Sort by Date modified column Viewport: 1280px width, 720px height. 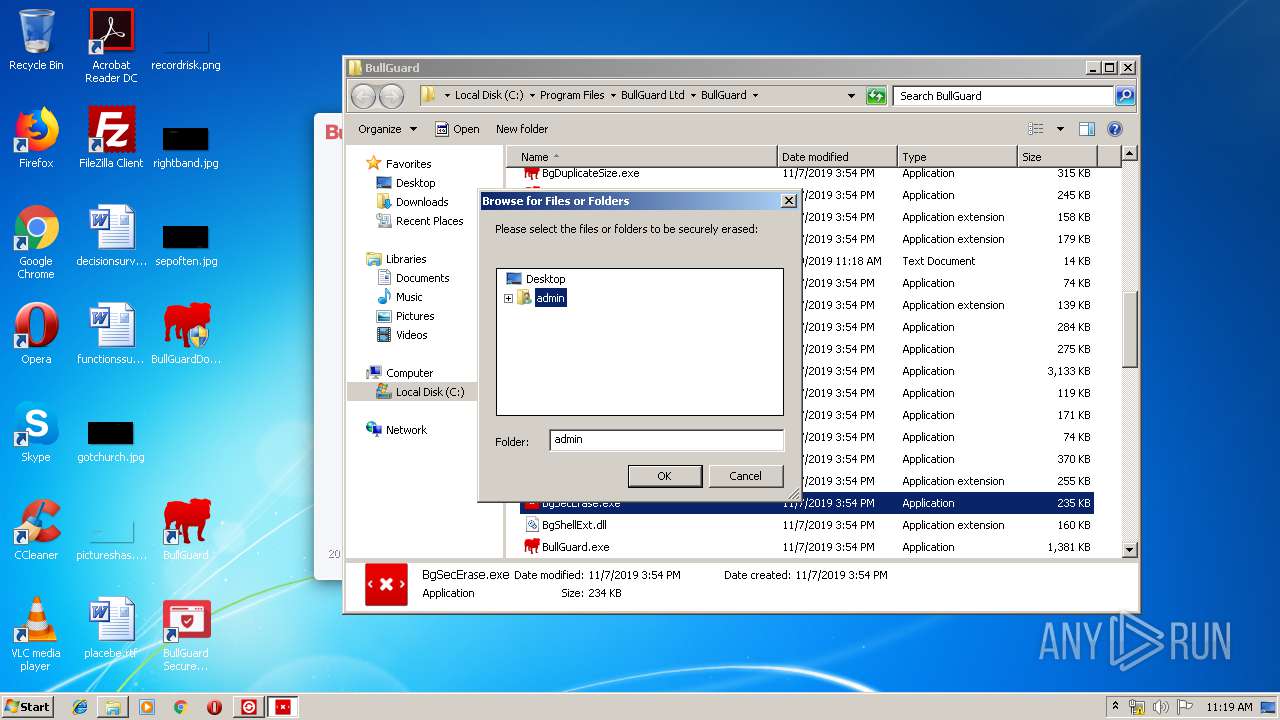tap(837, 157)
